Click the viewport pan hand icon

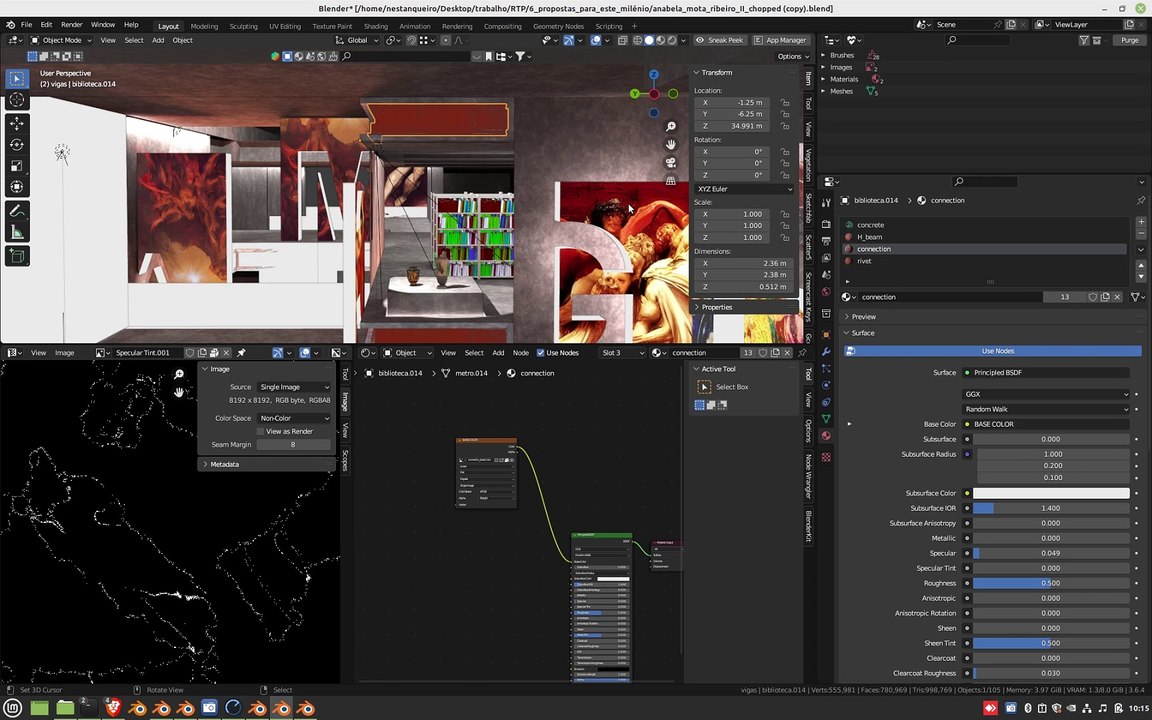click(670, 144)
